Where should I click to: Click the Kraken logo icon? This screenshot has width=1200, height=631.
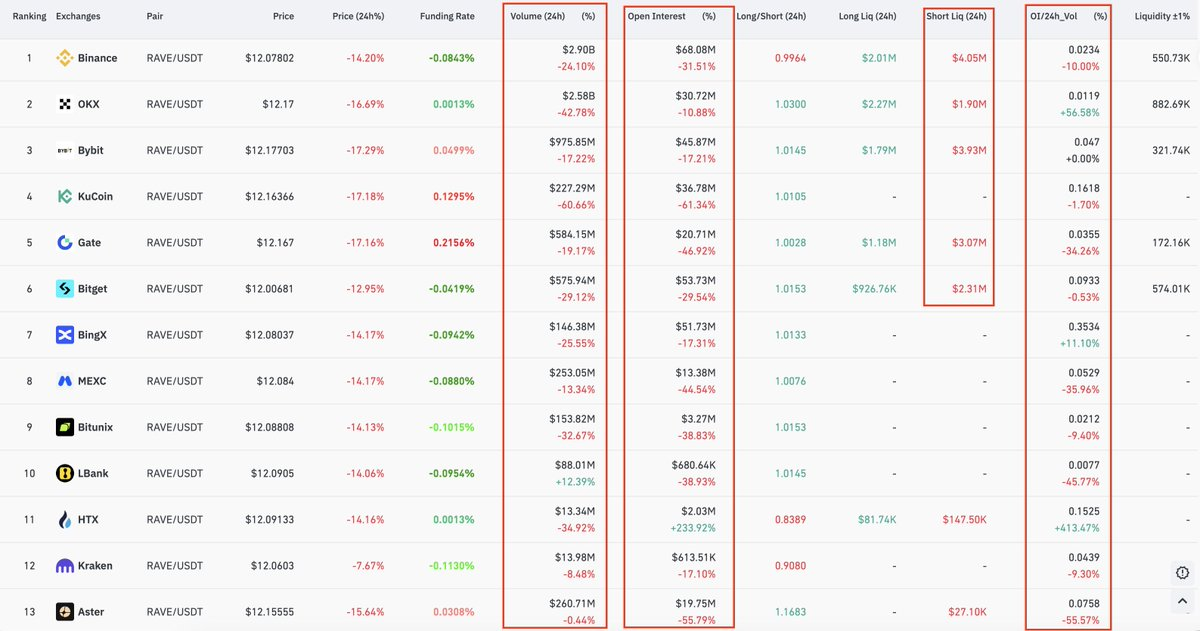click(65, 566)
